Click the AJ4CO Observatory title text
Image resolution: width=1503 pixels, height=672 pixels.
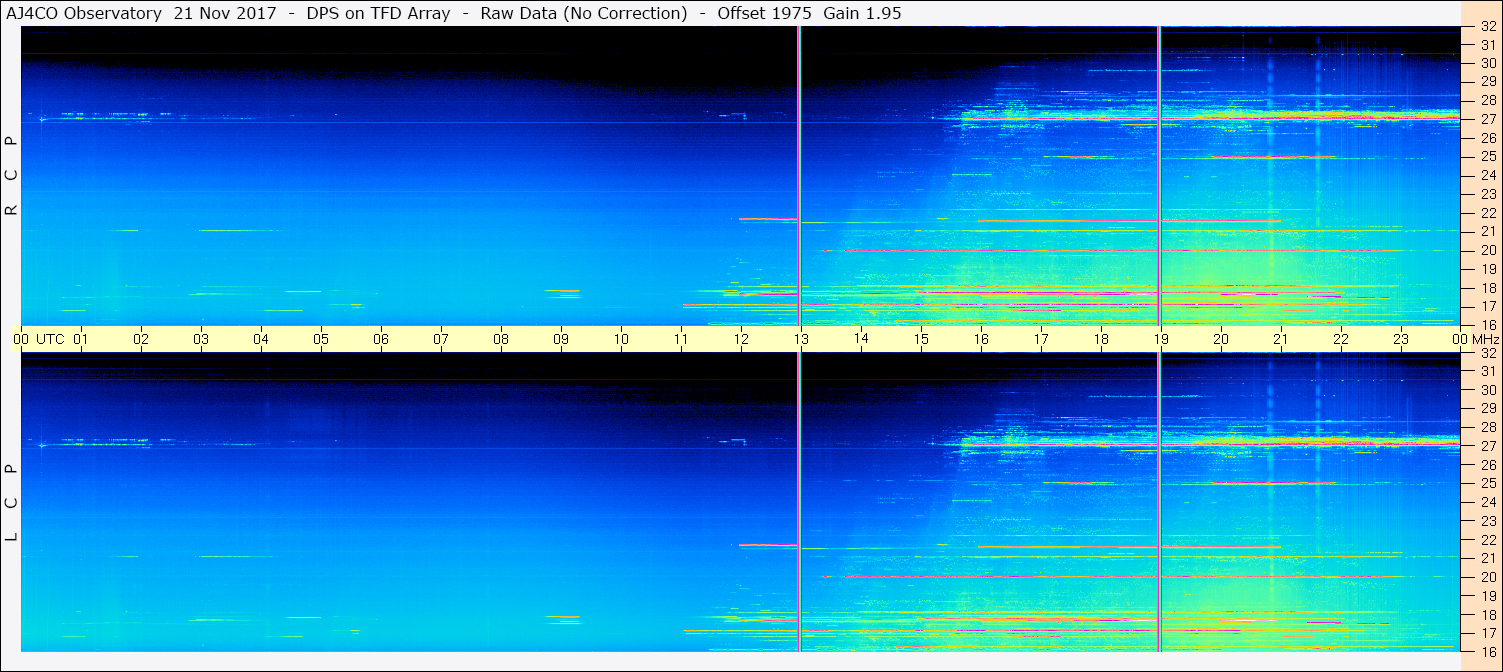coord(83,13)
